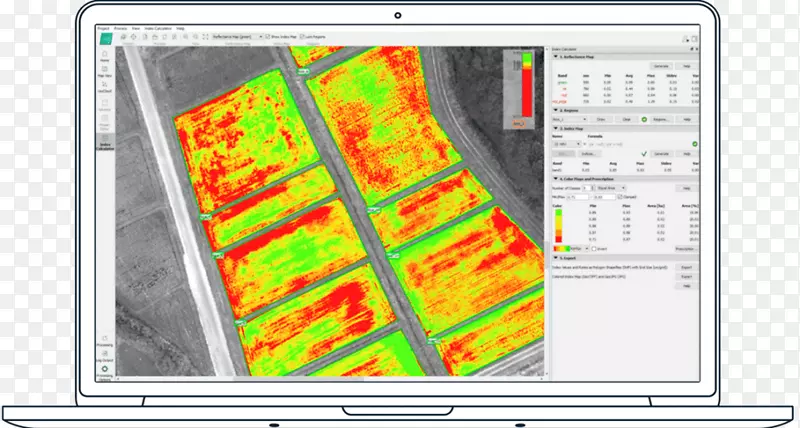Click the green status circle in Regions section
The height and width of the screenshot is (428, 800).
point(644,119)
